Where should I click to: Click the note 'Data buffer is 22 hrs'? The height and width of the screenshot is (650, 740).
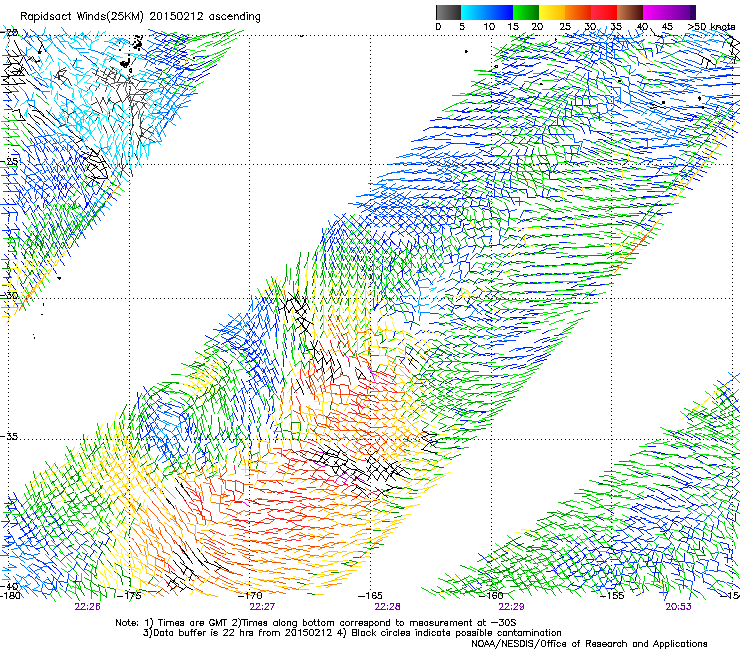[205, 633]
